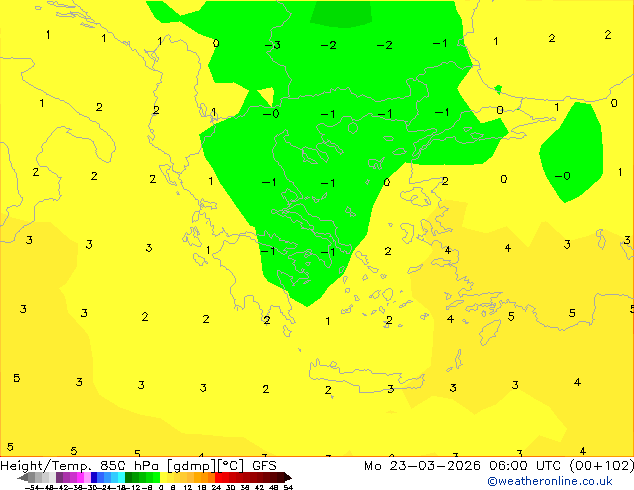This screenshot has width=634, height=490.
Task: Click the legend scale label '24'
Action: click(216, 487)
